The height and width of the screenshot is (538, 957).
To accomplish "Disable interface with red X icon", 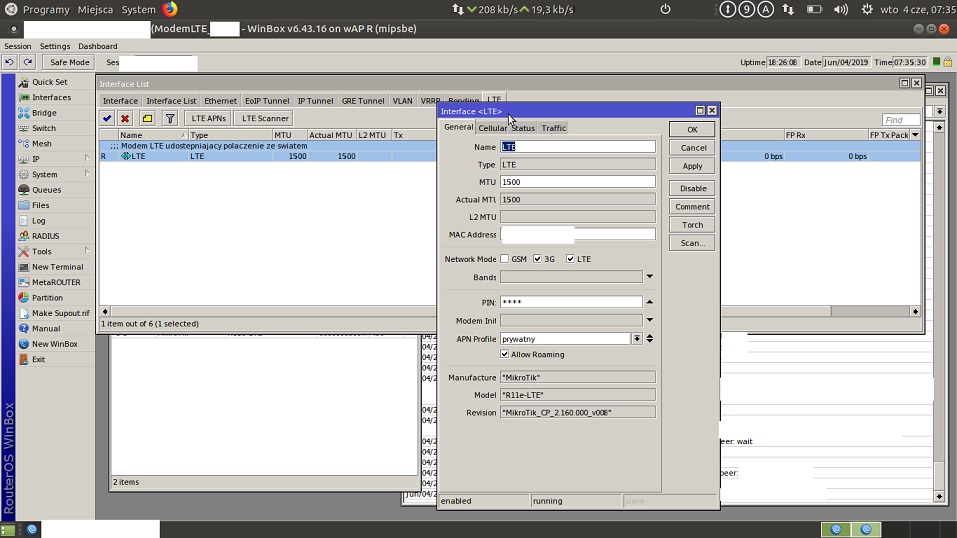I will coord(125,118).
